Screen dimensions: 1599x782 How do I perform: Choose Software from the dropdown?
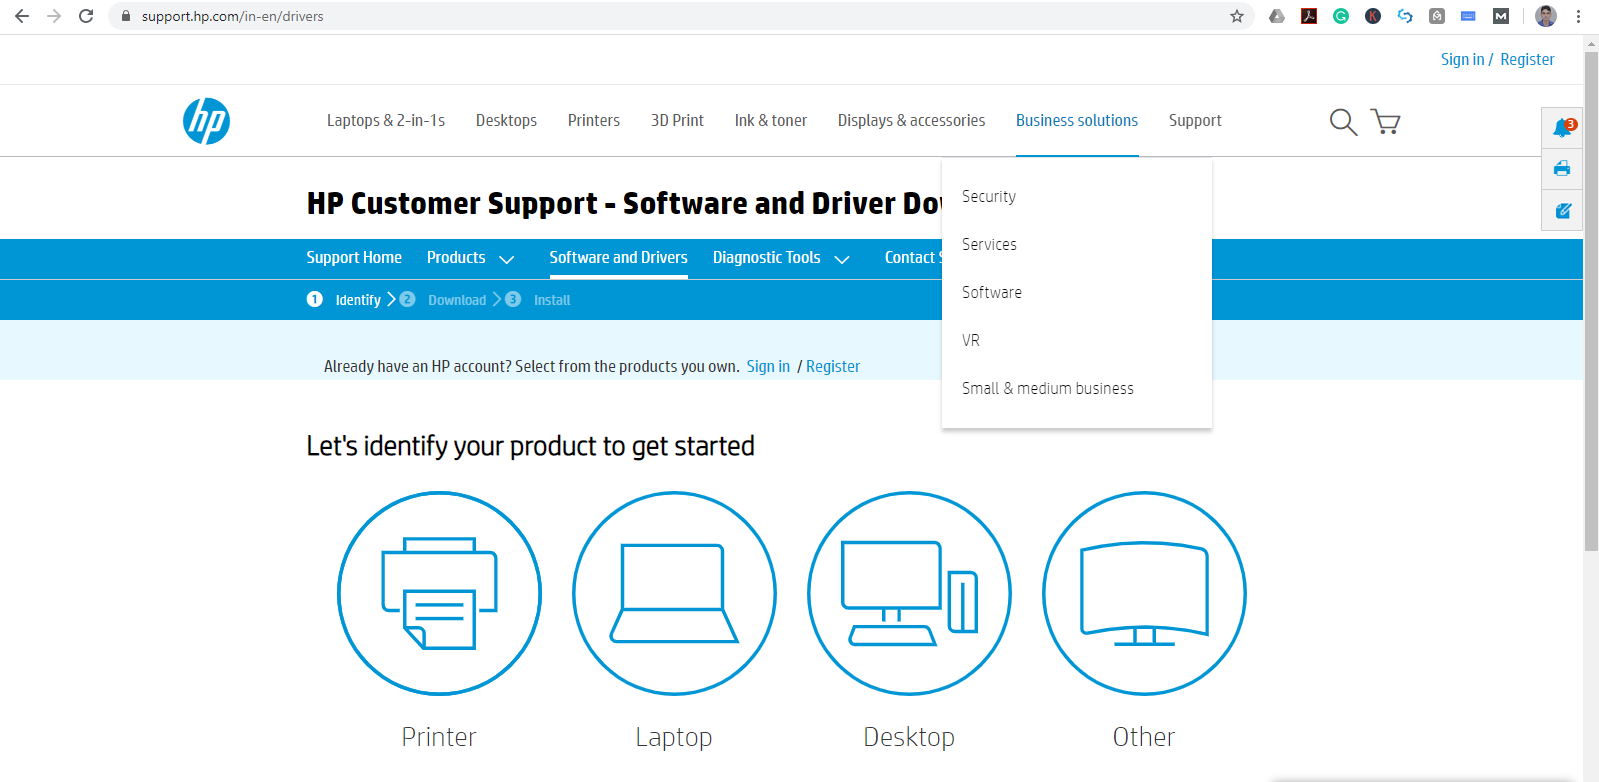992,292
